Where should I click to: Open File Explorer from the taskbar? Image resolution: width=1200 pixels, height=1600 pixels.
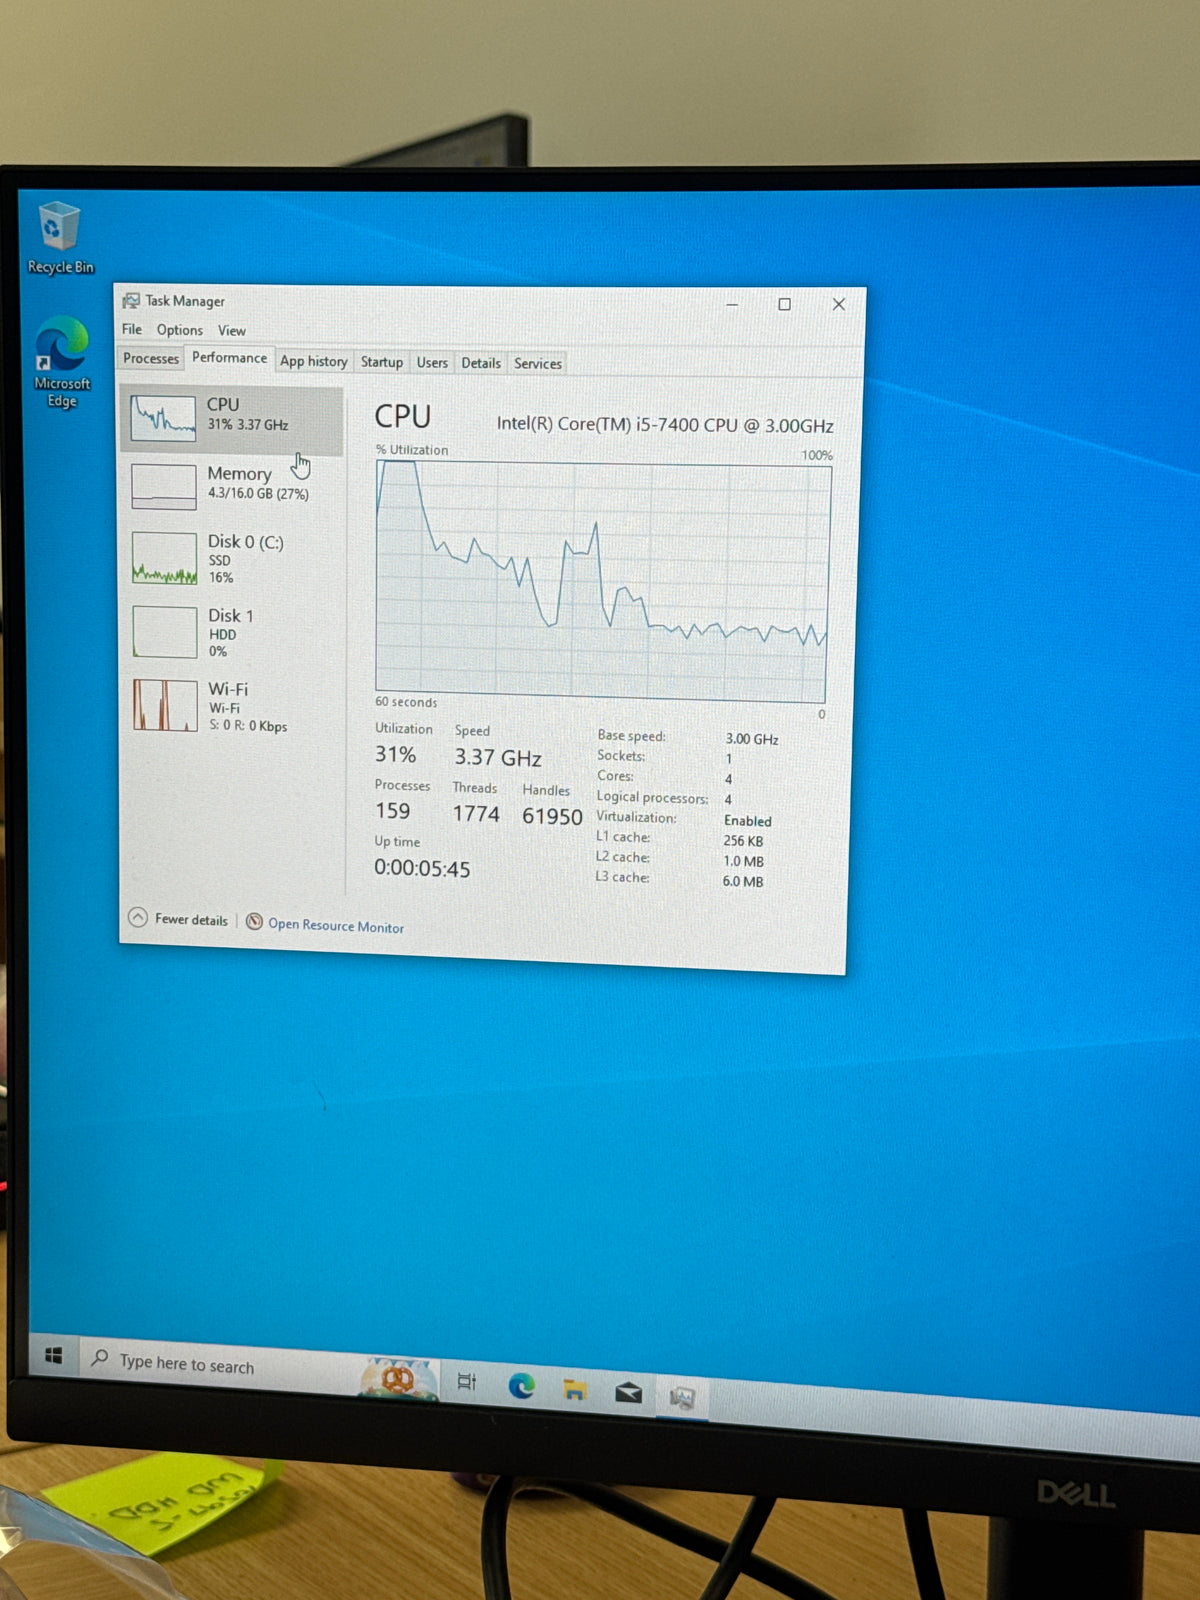(575, 1389)
